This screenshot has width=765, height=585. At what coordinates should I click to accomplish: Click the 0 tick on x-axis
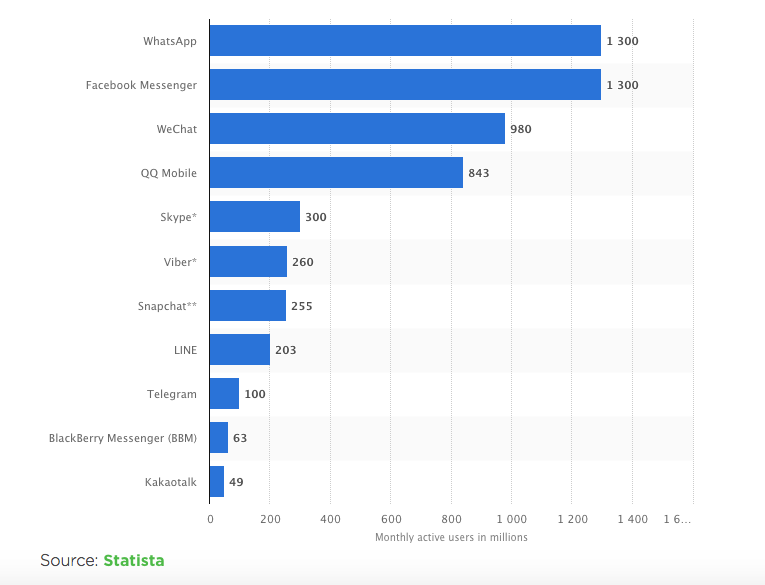(210, 519)
